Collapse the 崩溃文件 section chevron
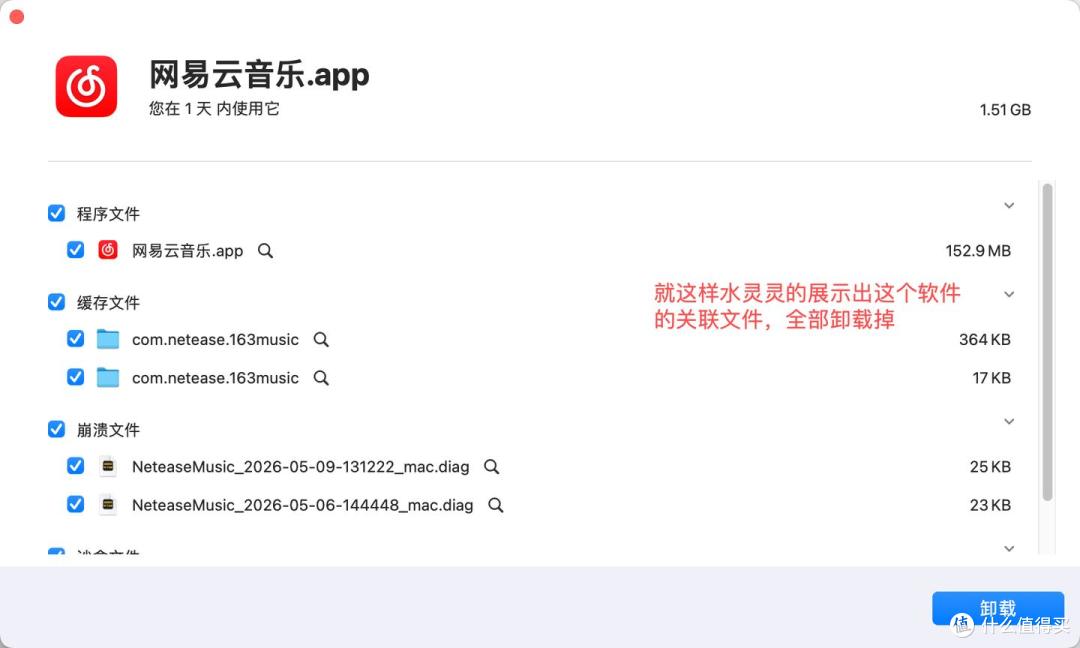Viewport: 1080px width, 648px height. 1009,421
